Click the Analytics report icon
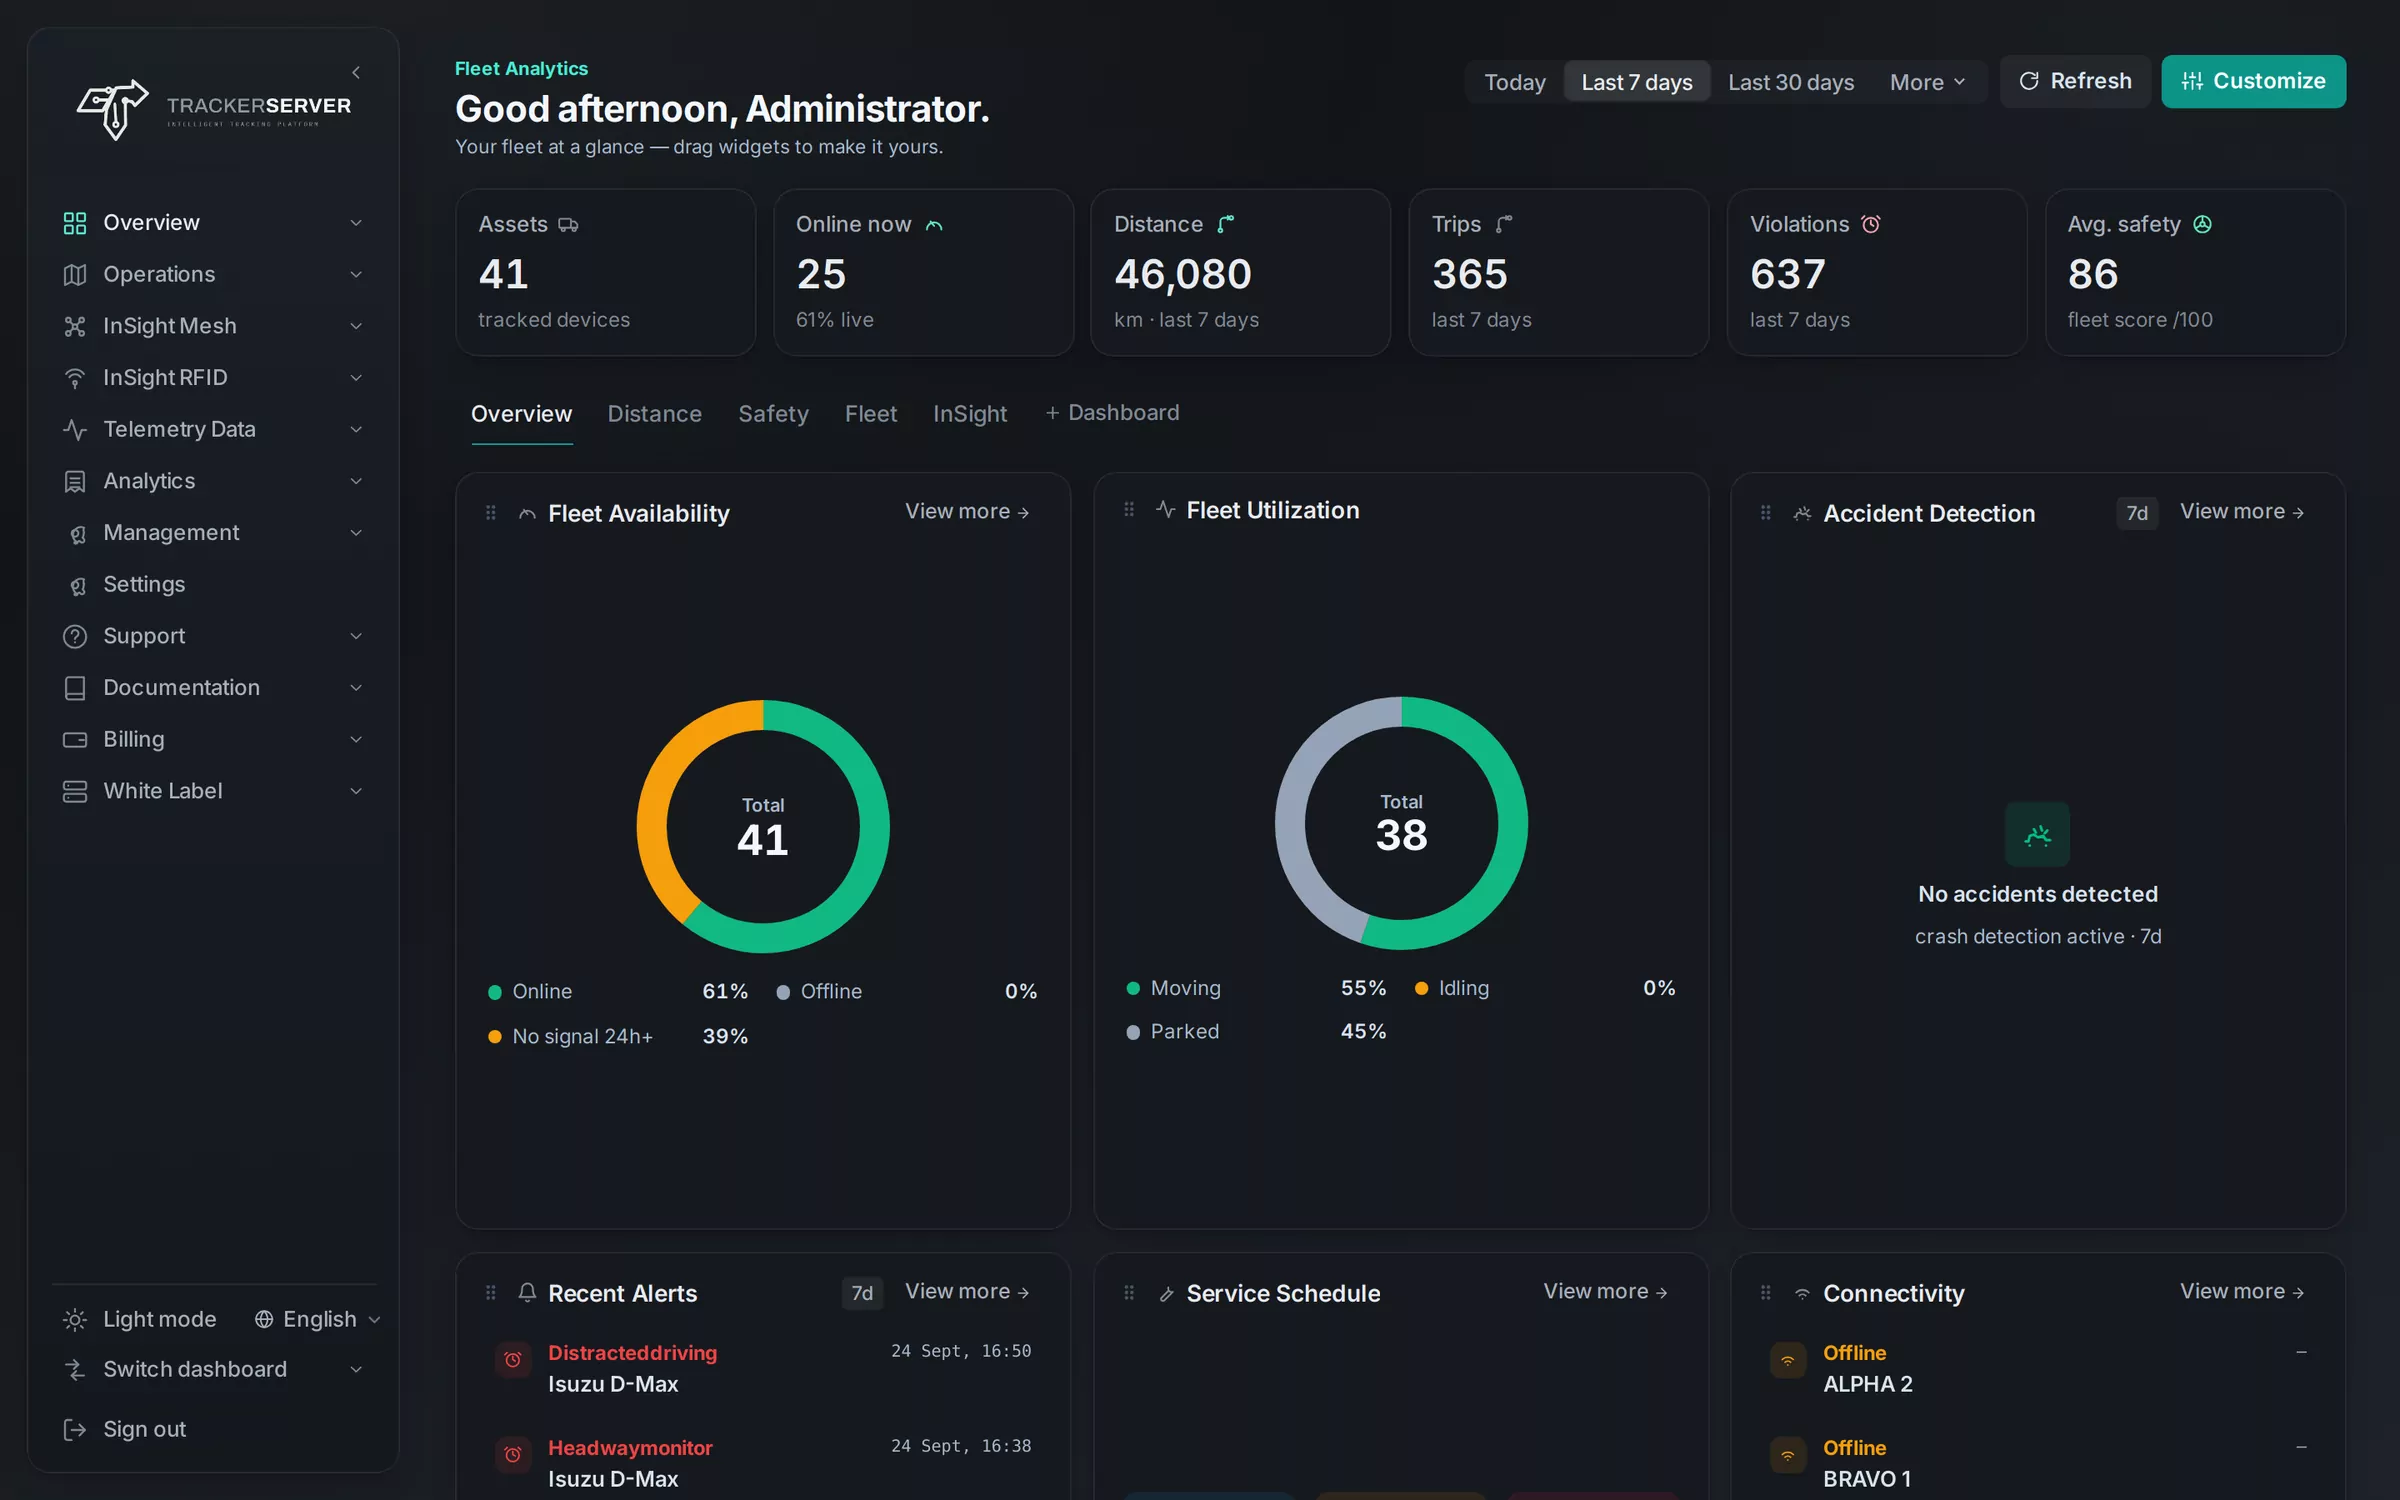This screenshot has height=1500, width=2400. (75, 481)
